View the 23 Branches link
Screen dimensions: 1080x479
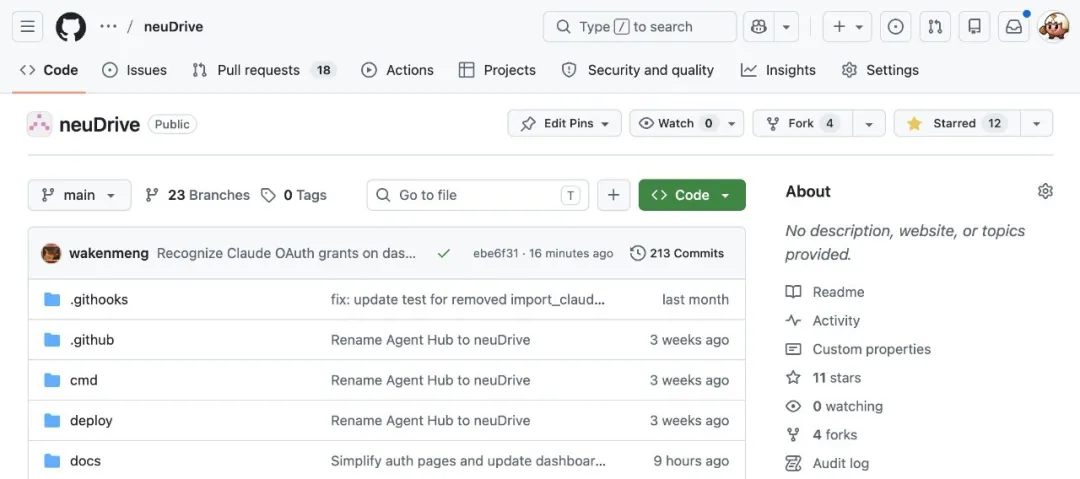coord(198,195)
